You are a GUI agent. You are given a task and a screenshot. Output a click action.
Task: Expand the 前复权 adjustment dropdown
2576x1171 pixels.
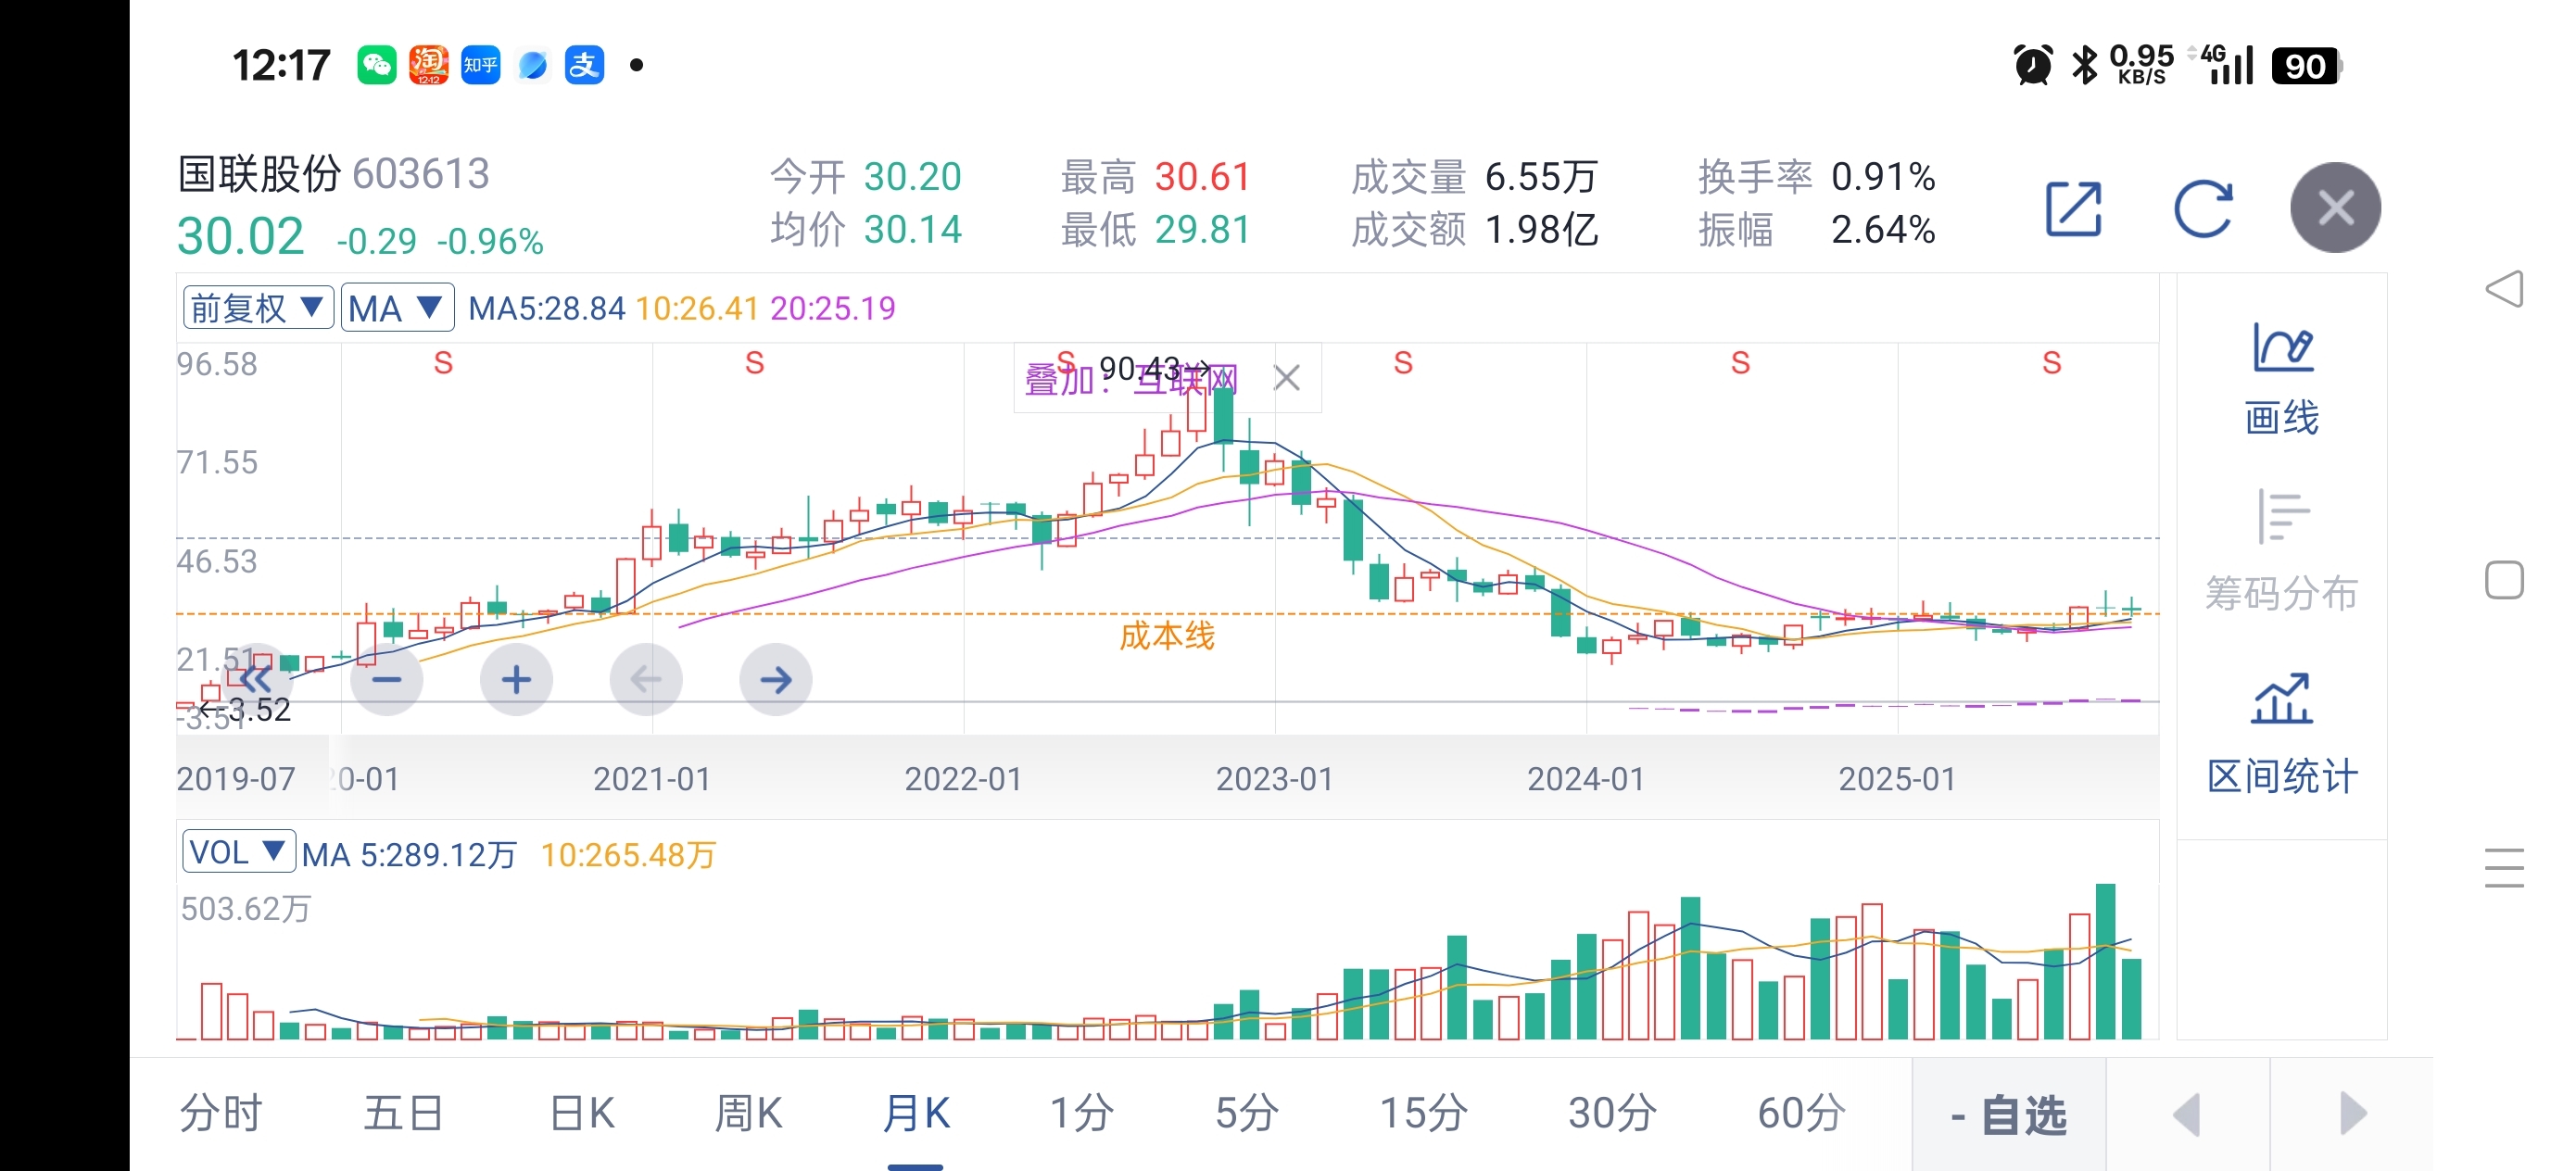click(258, 308)
